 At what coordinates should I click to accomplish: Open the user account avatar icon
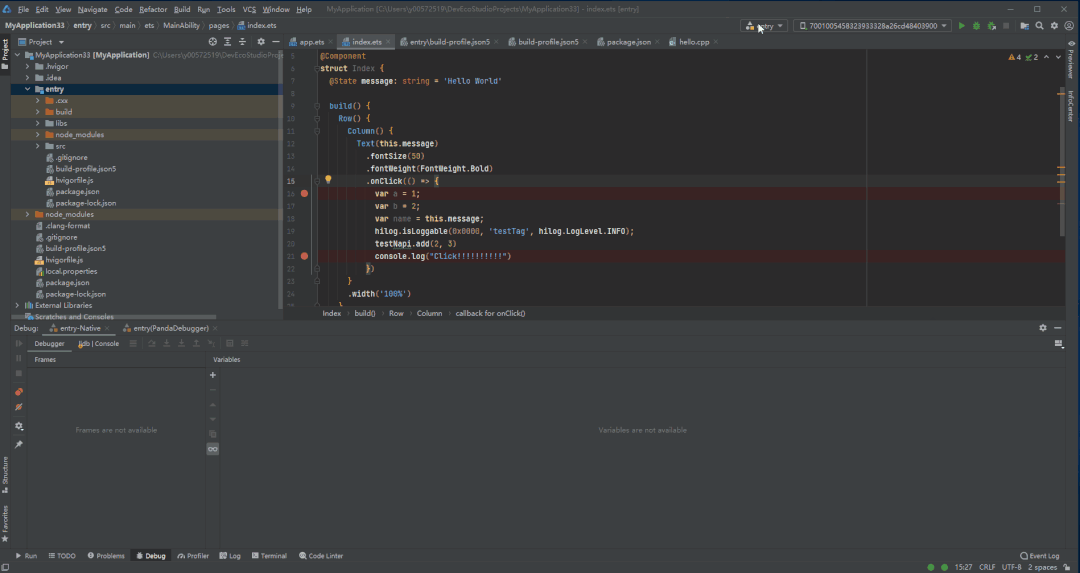(x=1069, y=25)
